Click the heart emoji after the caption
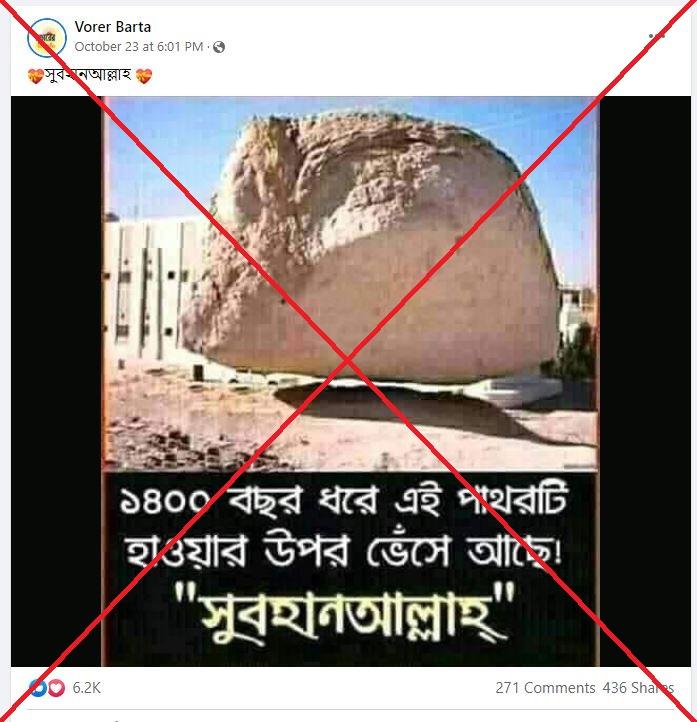Viewport: 697px width, 722px height. click(144, 76)
